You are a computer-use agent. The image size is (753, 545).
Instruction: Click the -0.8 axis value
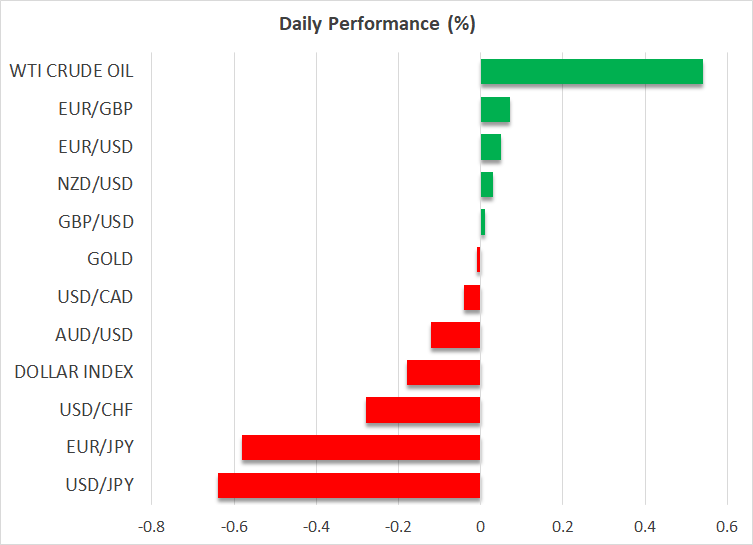click(x=151, y=526)
